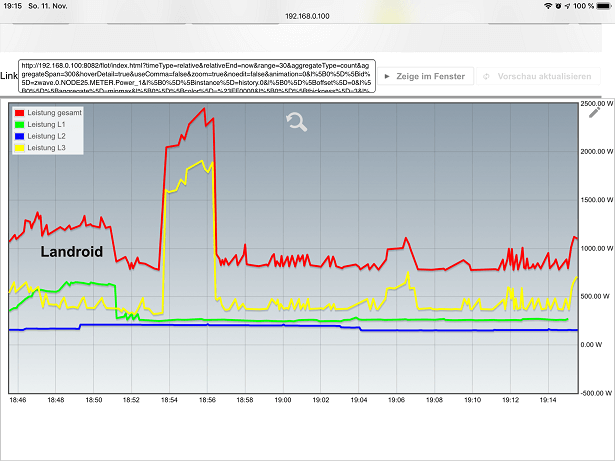Toggle the Leistung gesamt series label
615x461 pixels.
pyautogui.click(x=54, y=113)
